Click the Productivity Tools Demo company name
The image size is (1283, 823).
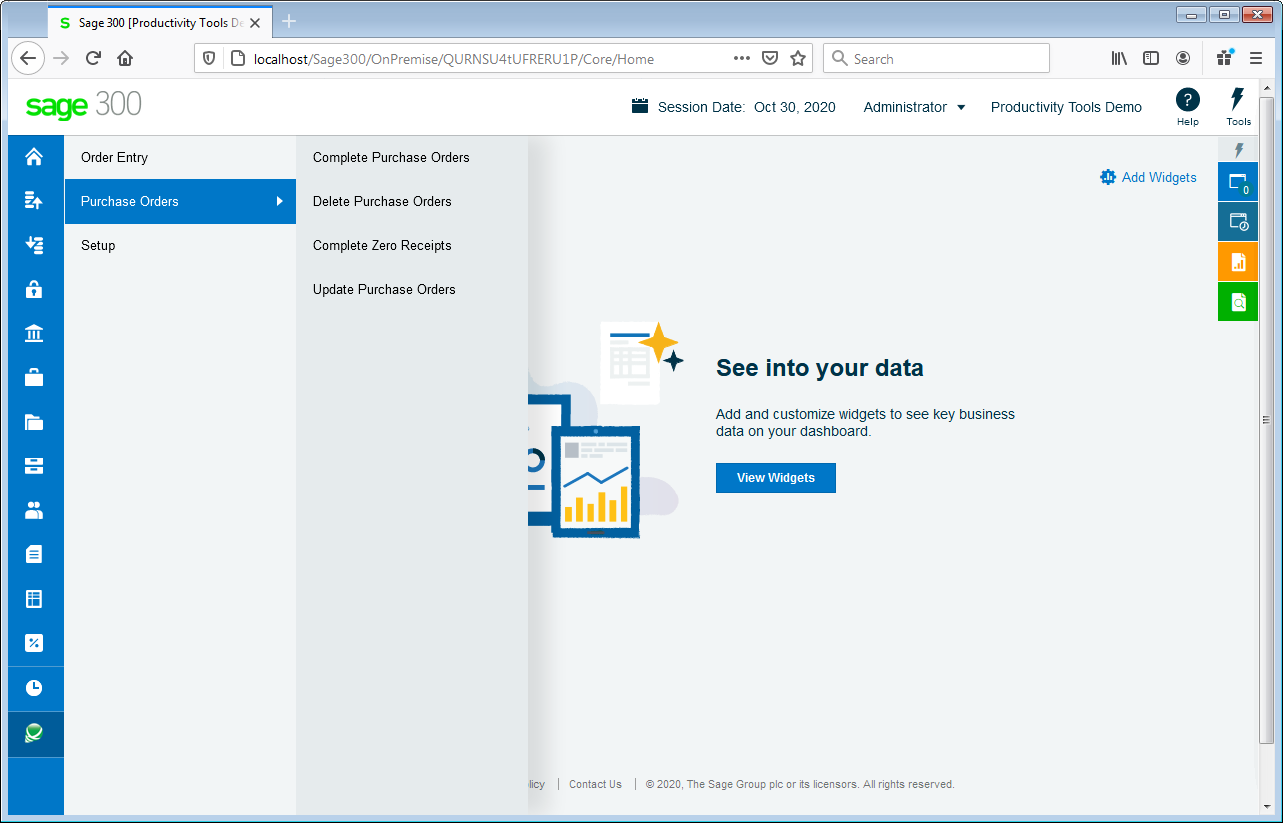tap(1066, 107)
